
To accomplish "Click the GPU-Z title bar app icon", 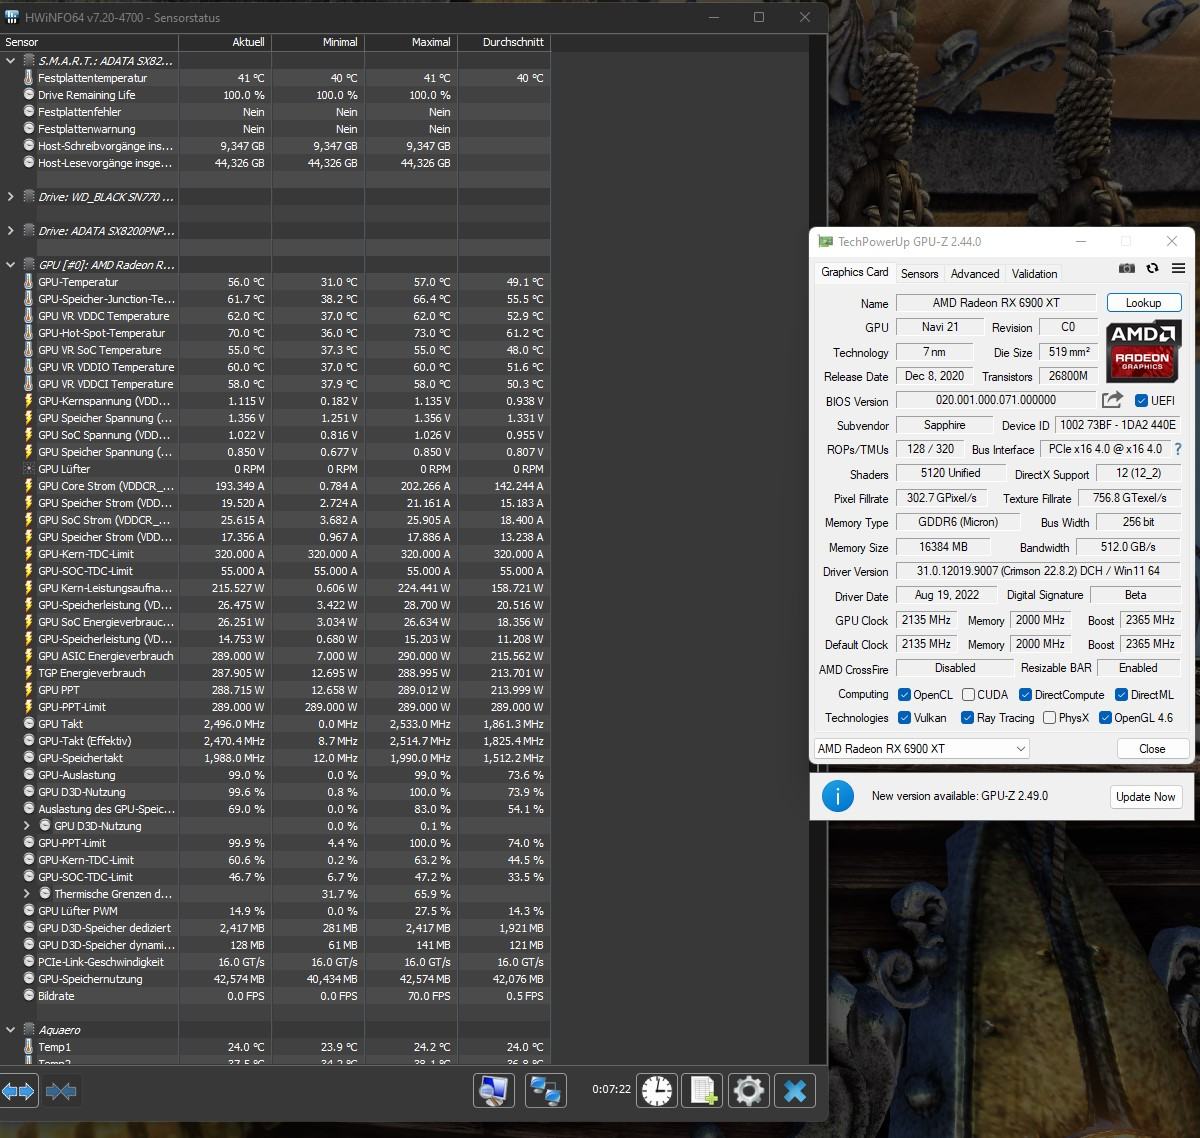I will click(825, 241).
